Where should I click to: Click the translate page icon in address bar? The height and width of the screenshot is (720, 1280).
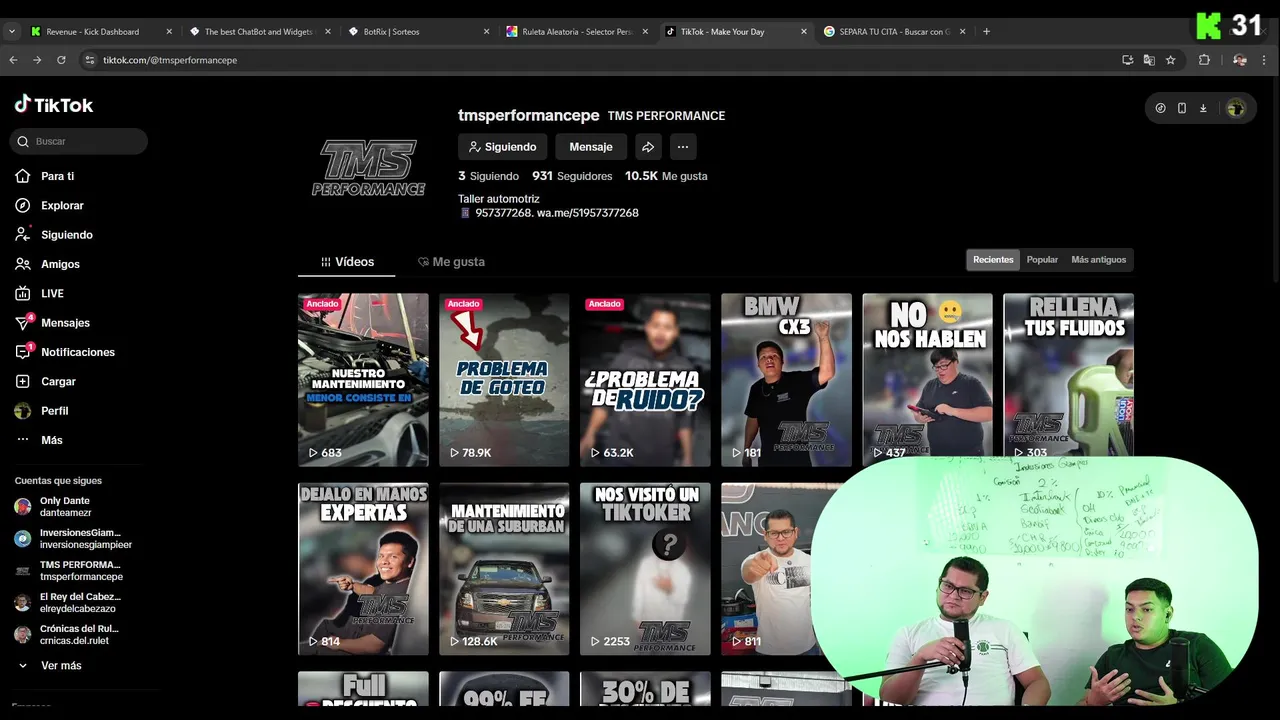1149,60
